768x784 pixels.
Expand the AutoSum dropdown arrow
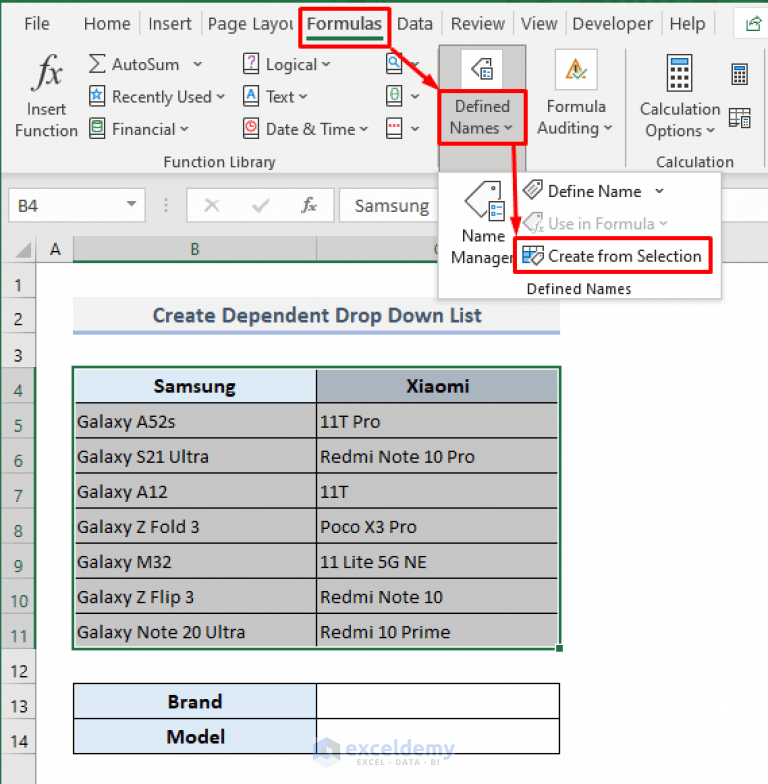(x=198, y=64)
